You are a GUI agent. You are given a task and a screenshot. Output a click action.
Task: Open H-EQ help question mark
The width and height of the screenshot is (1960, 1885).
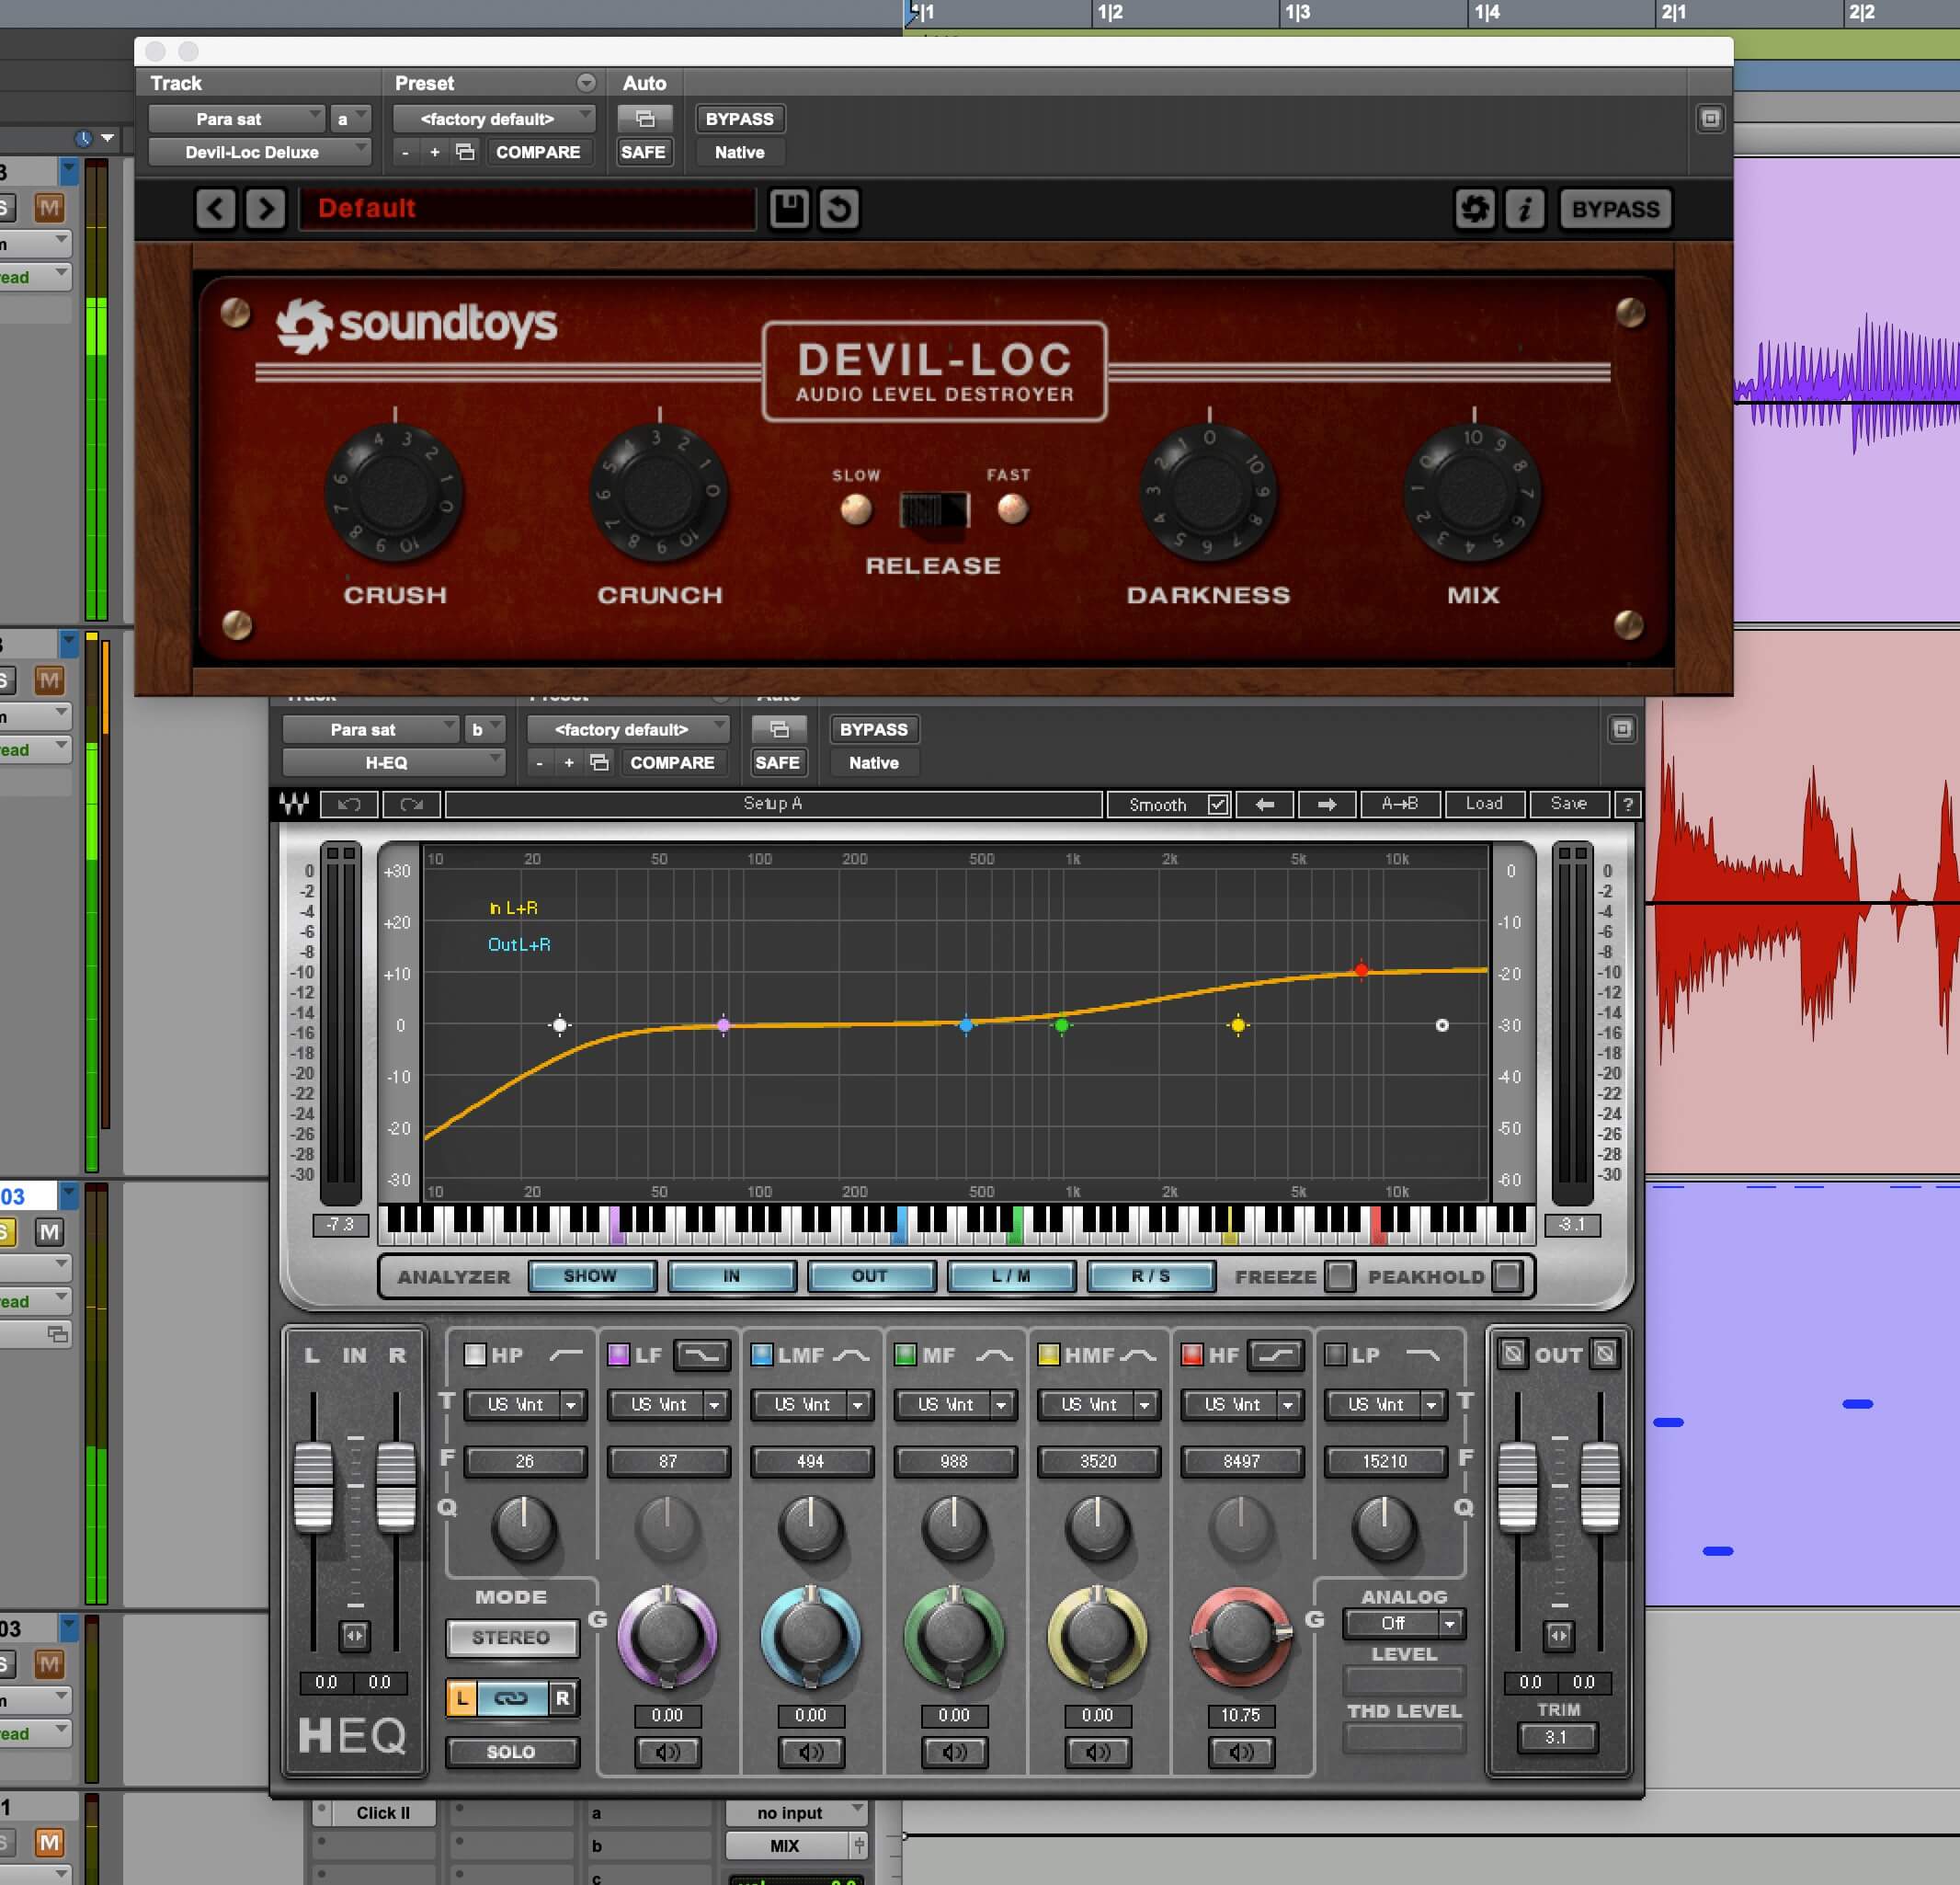pos(1627,804)
